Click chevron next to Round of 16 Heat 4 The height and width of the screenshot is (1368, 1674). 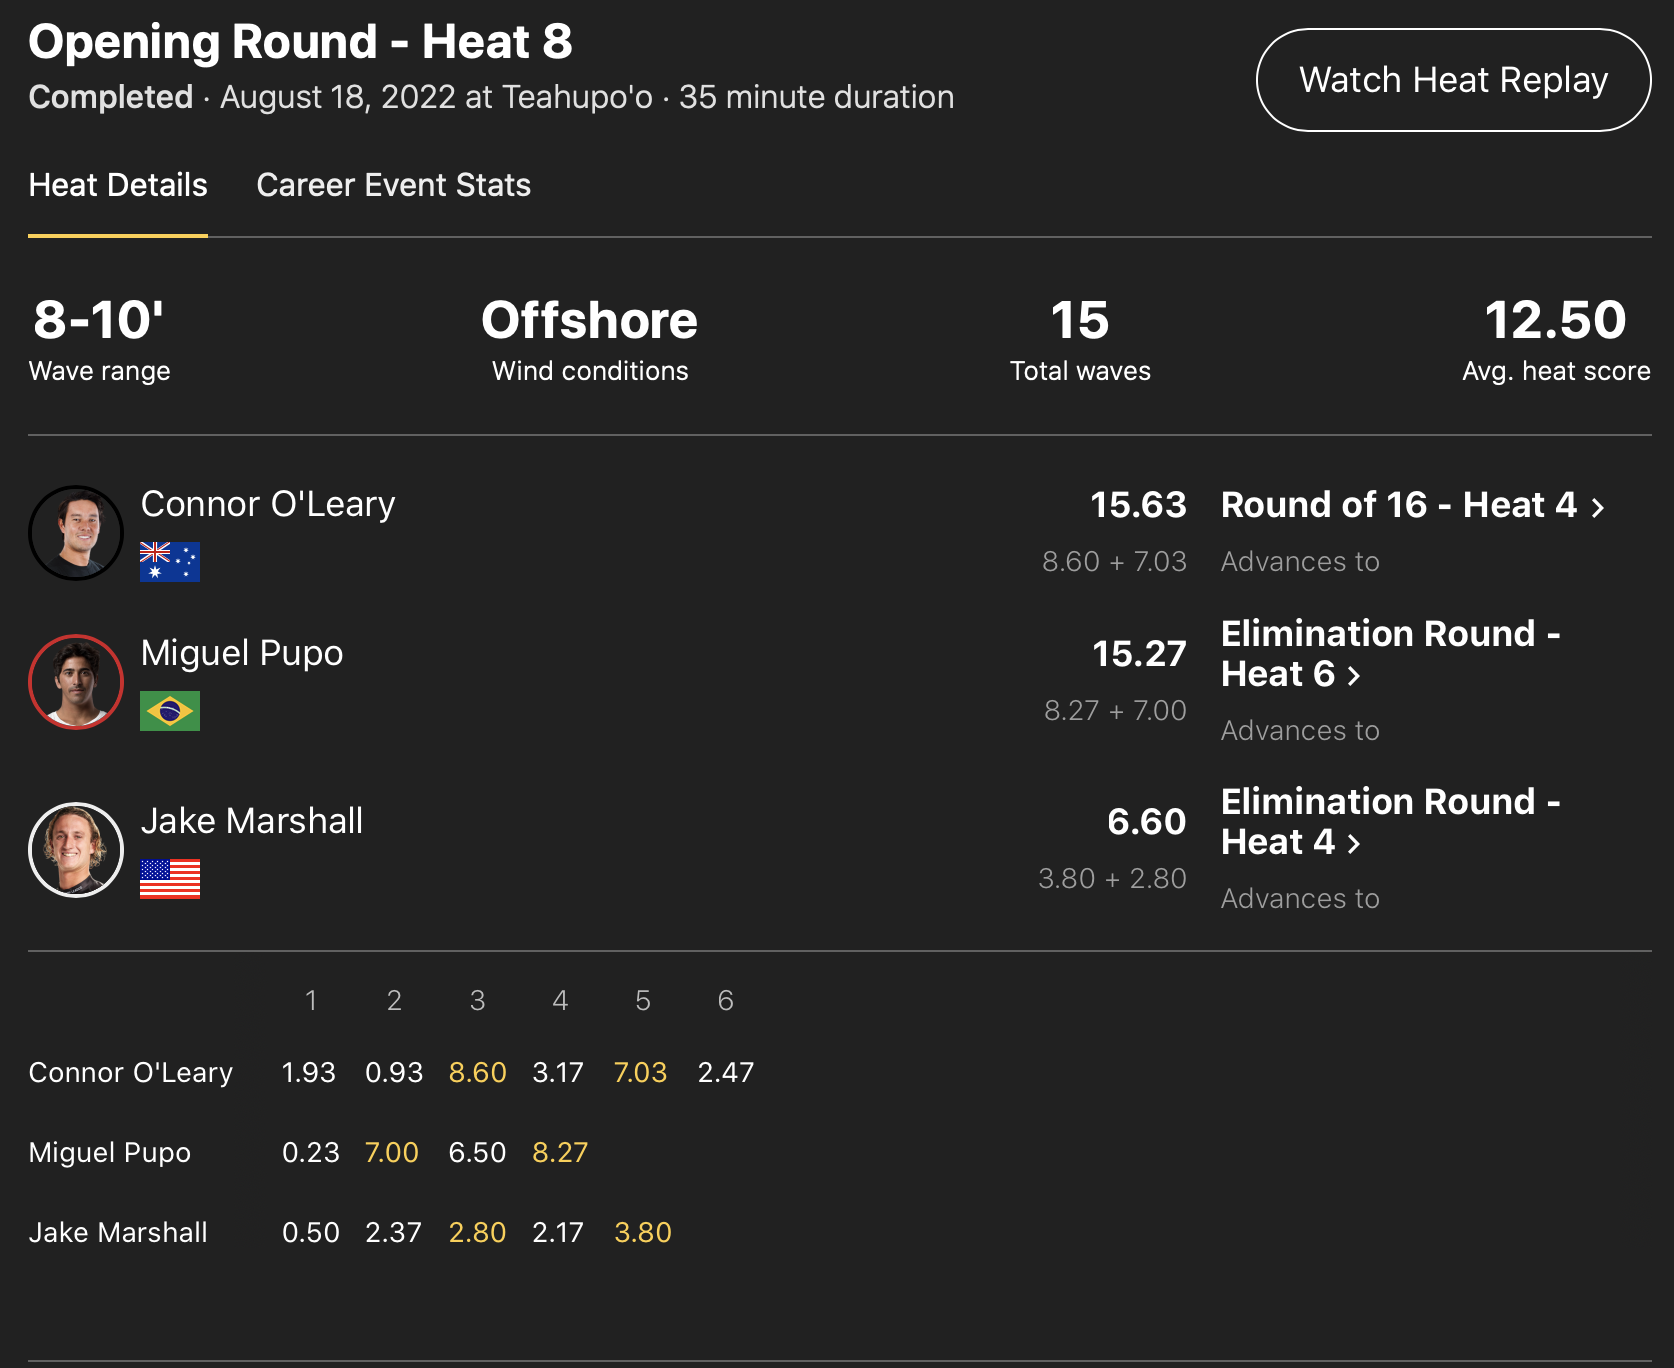(x=1598, y=508)
